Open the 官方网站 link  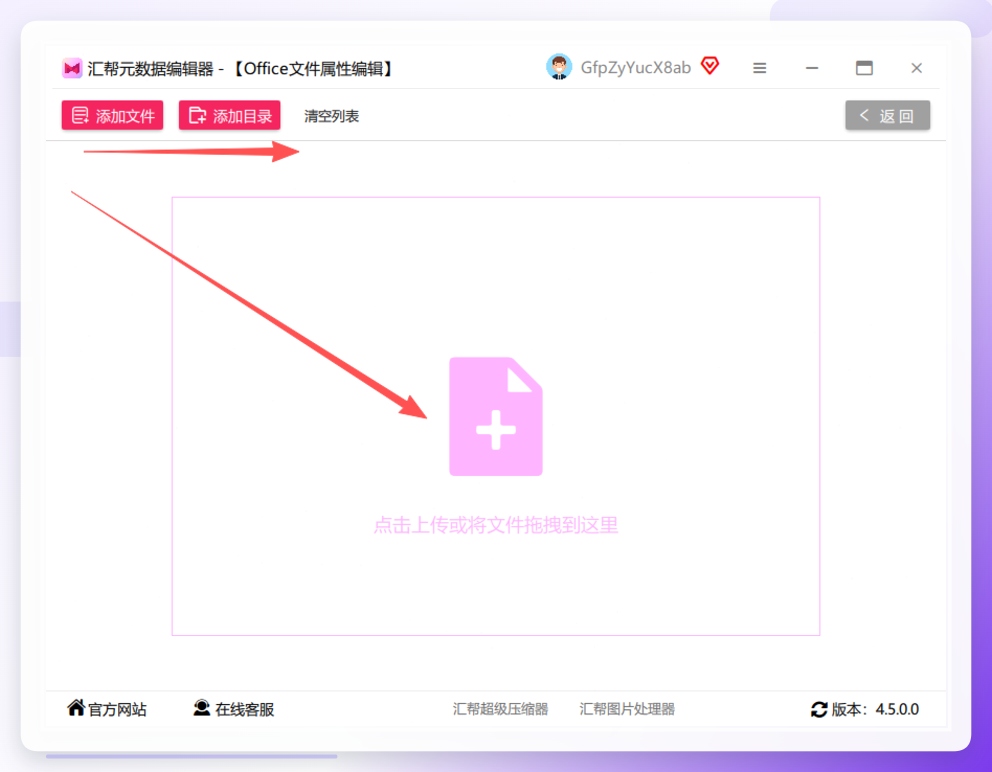(117, 709)
